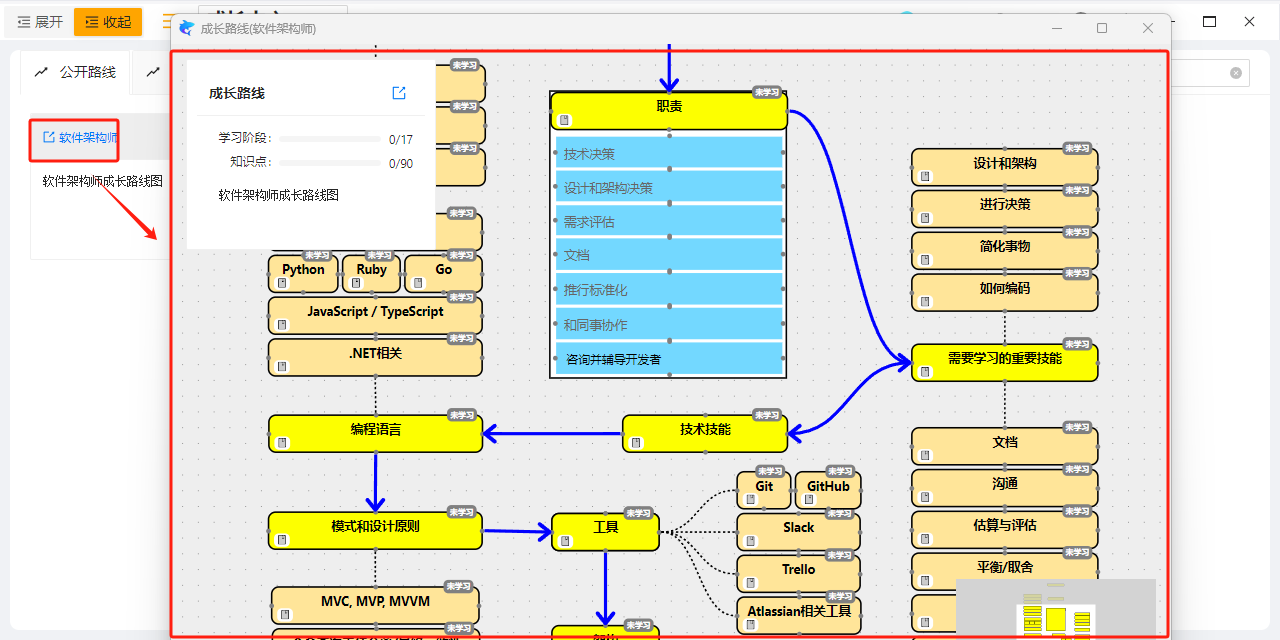Toggle 未学习 badge on 模式和设计原则 node
Viewport: 1280px width, 640px height.
point(461,512)
